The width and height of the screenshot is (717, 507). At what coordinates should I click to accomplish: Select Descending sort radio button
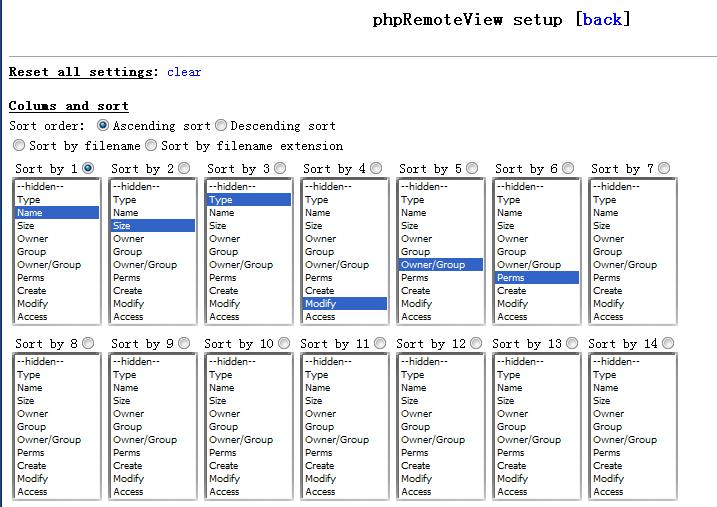coord(221,126)
